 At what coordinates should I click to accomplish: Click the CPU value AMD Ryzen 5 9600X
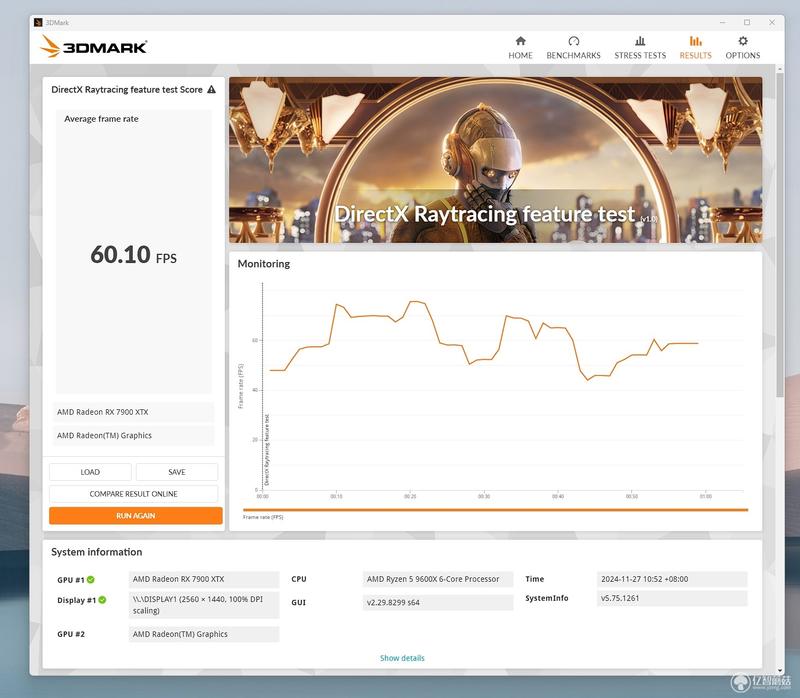[x=438, y=579]
